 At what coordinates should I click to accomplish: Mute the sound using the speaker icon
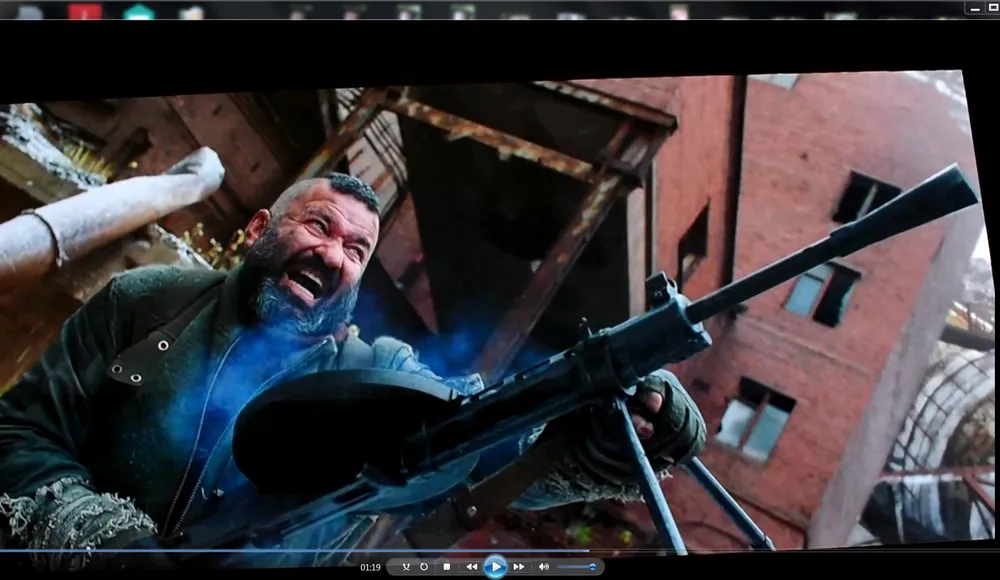[x=543, y=567]
